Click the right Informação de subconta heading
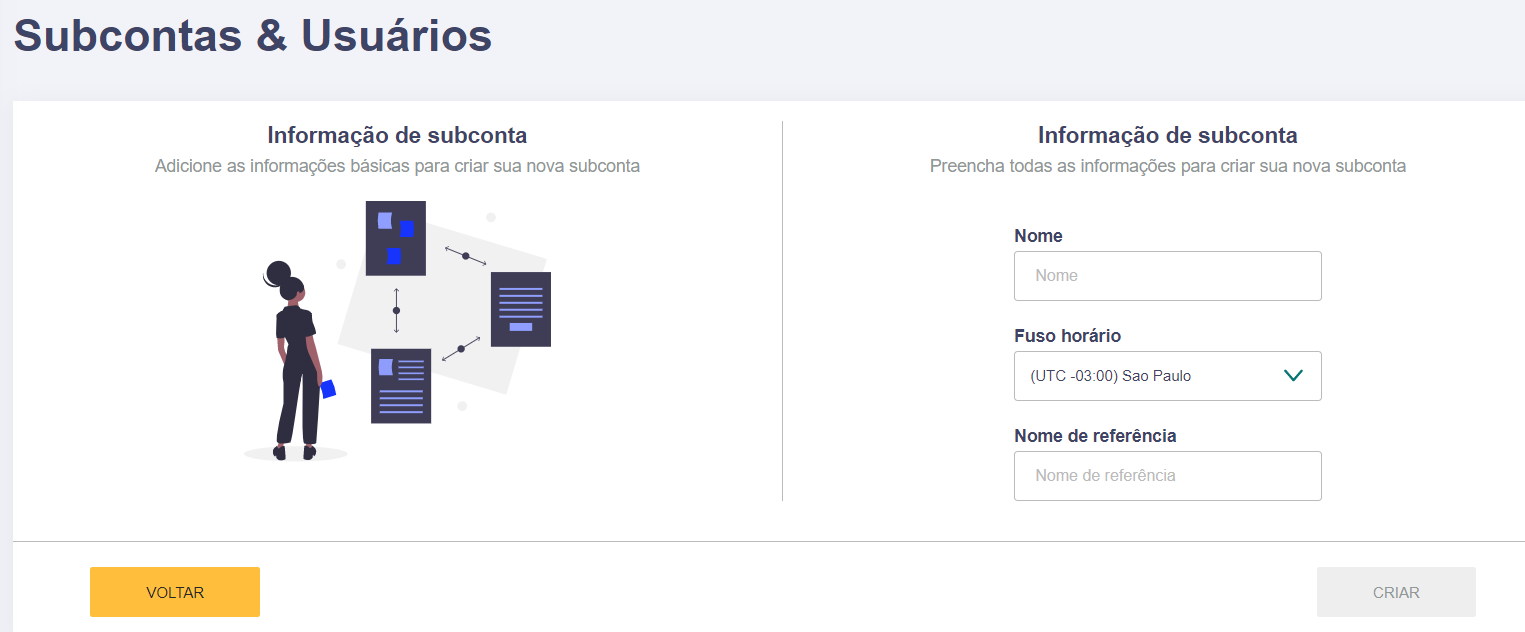 (1167, 135)
